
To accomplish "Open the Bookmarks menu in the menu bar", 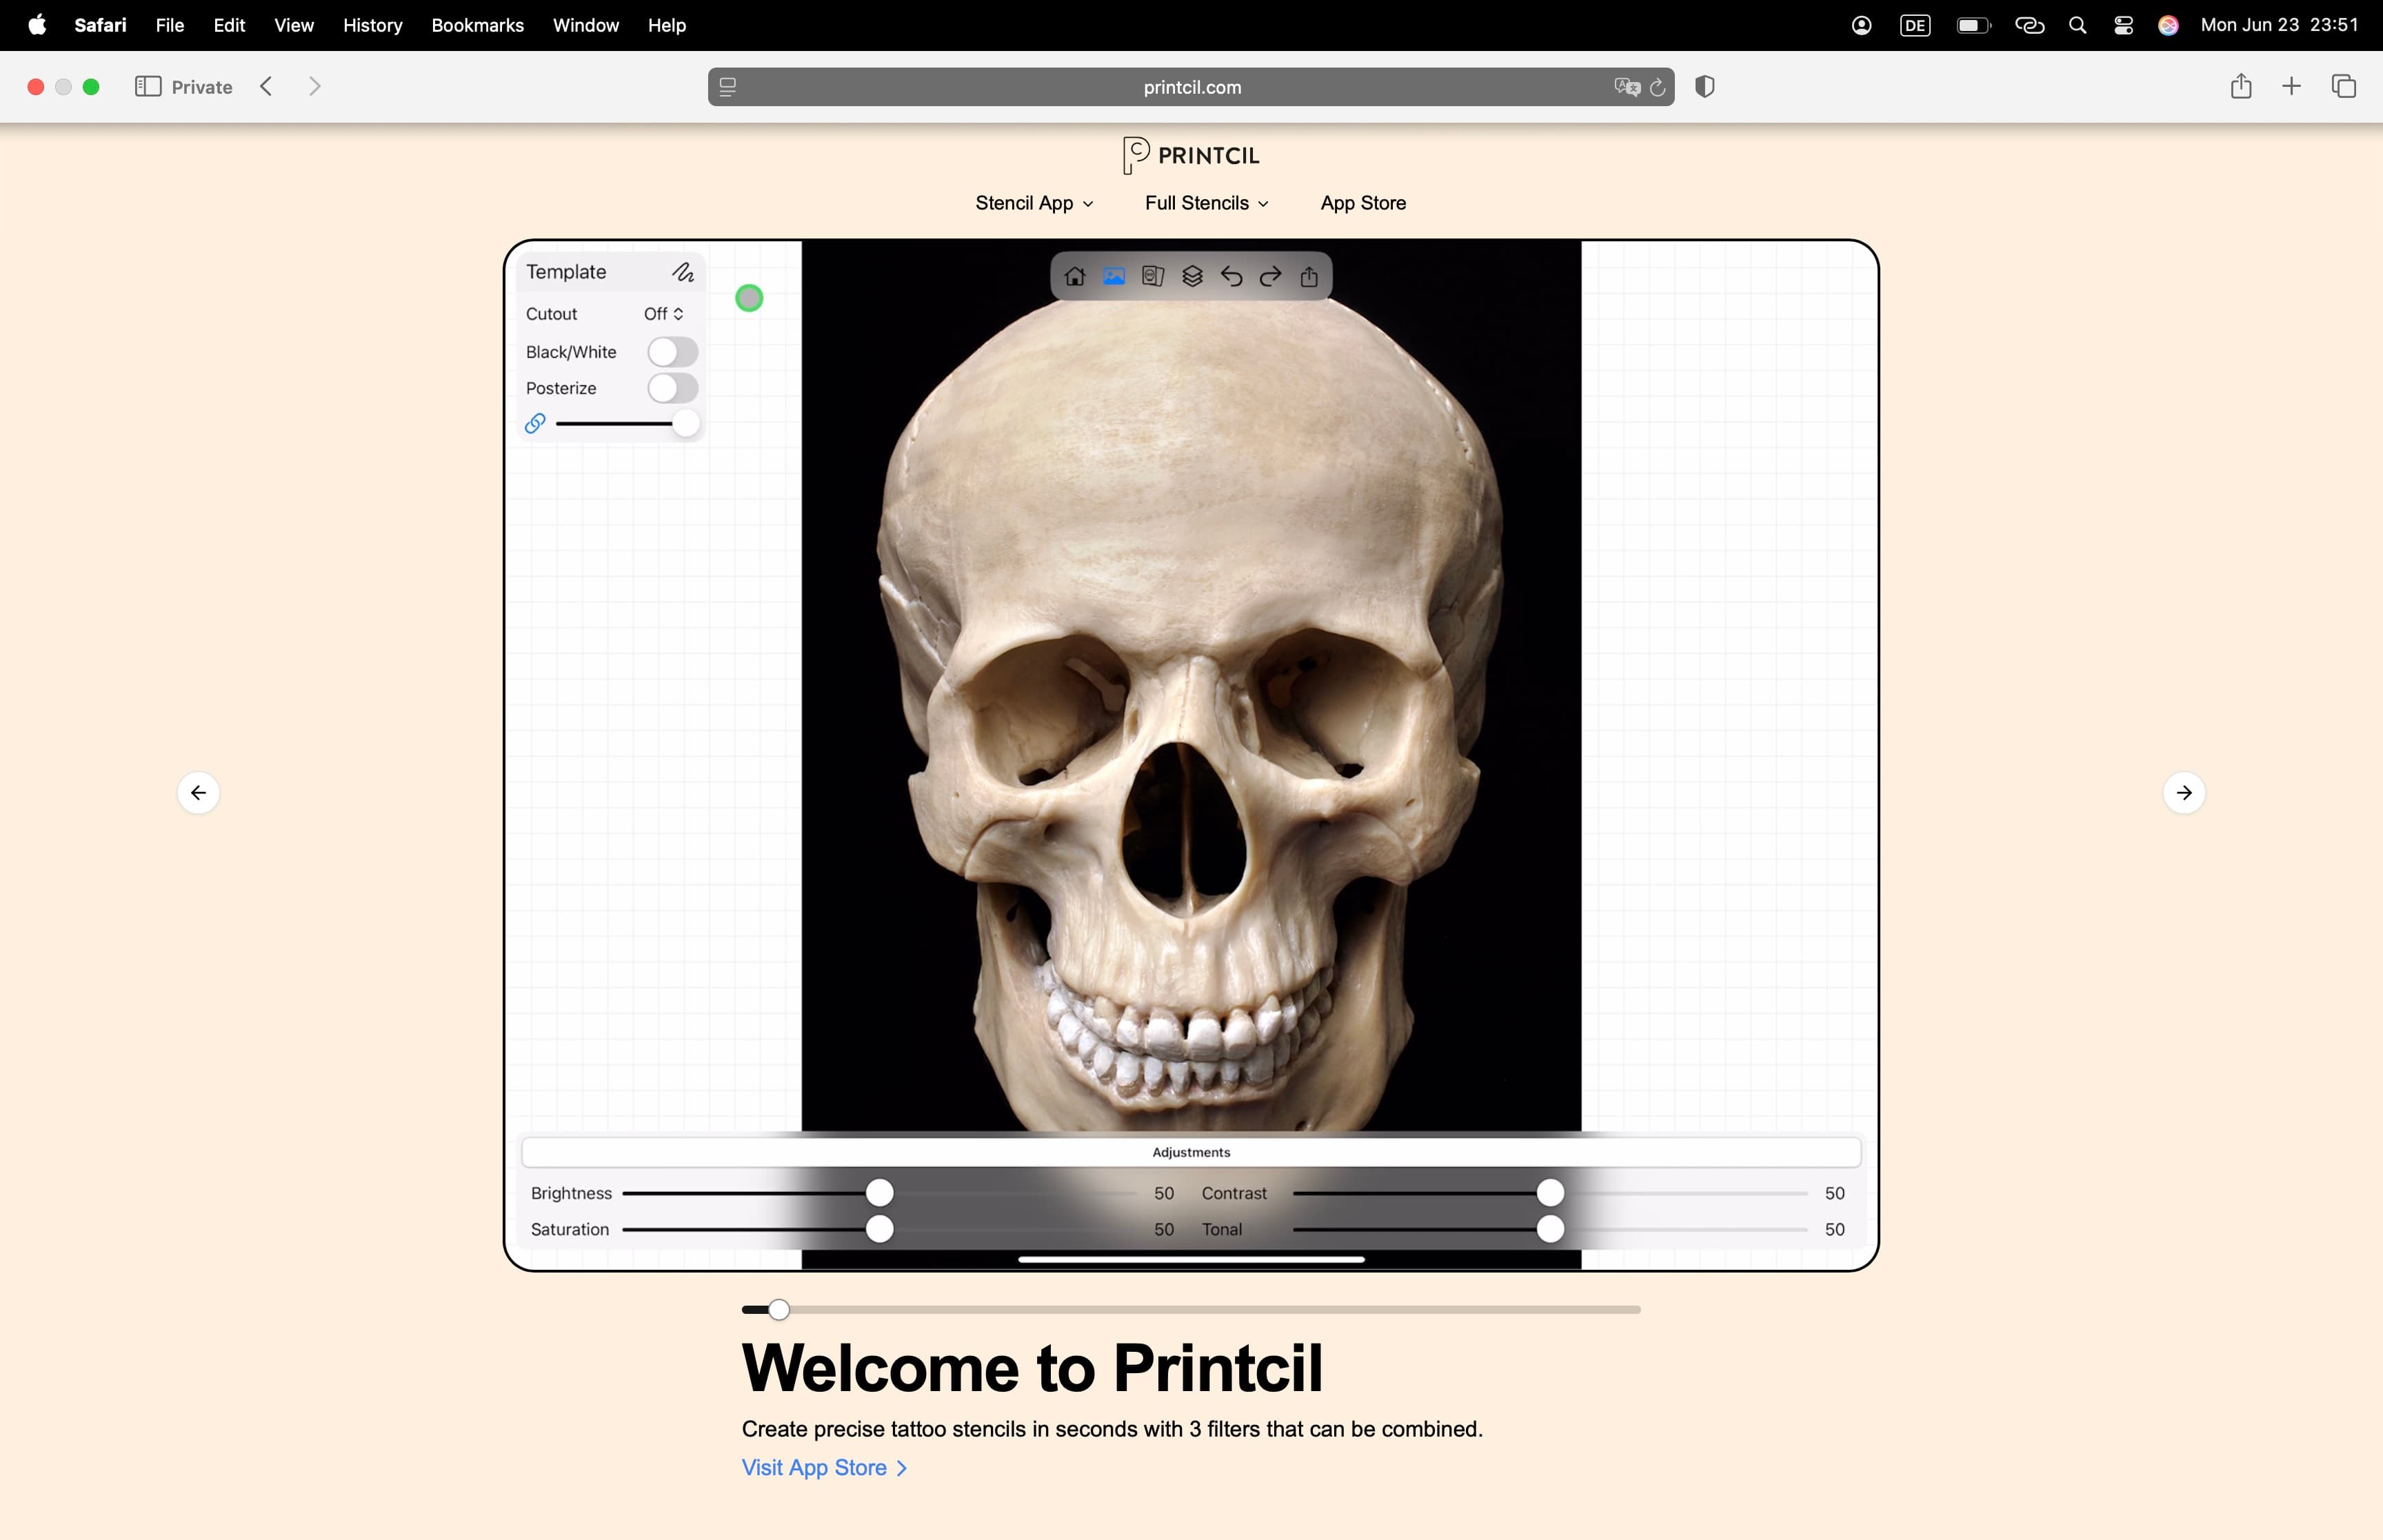I will tap(477, 25).
